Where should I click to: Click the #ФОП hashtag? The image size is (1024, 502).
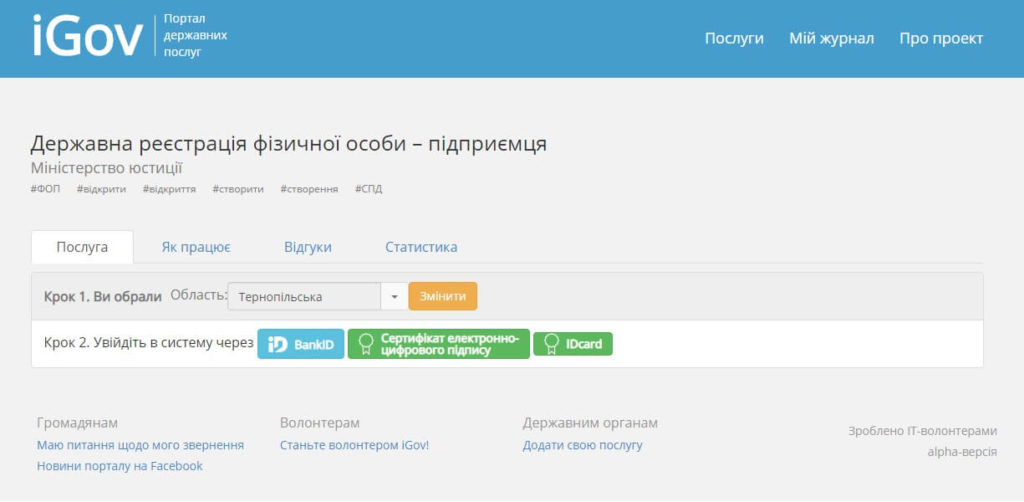point(45,189)
